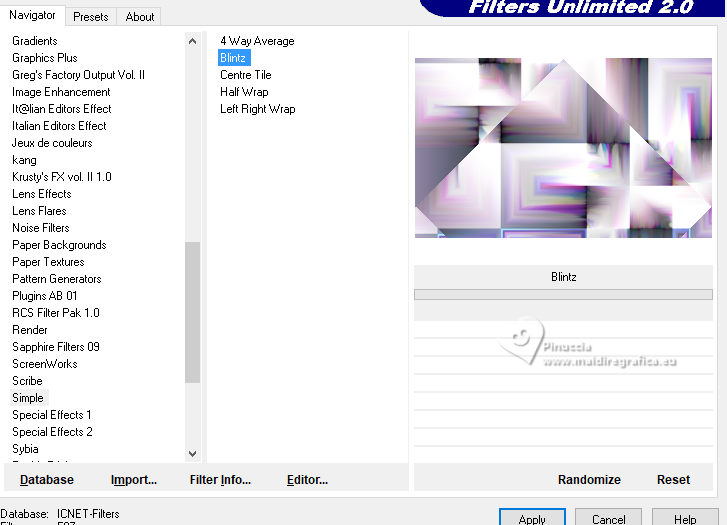Choose the Lens Flares category
727x525 pixels.
pyautogui.click(x=39, y=211)
